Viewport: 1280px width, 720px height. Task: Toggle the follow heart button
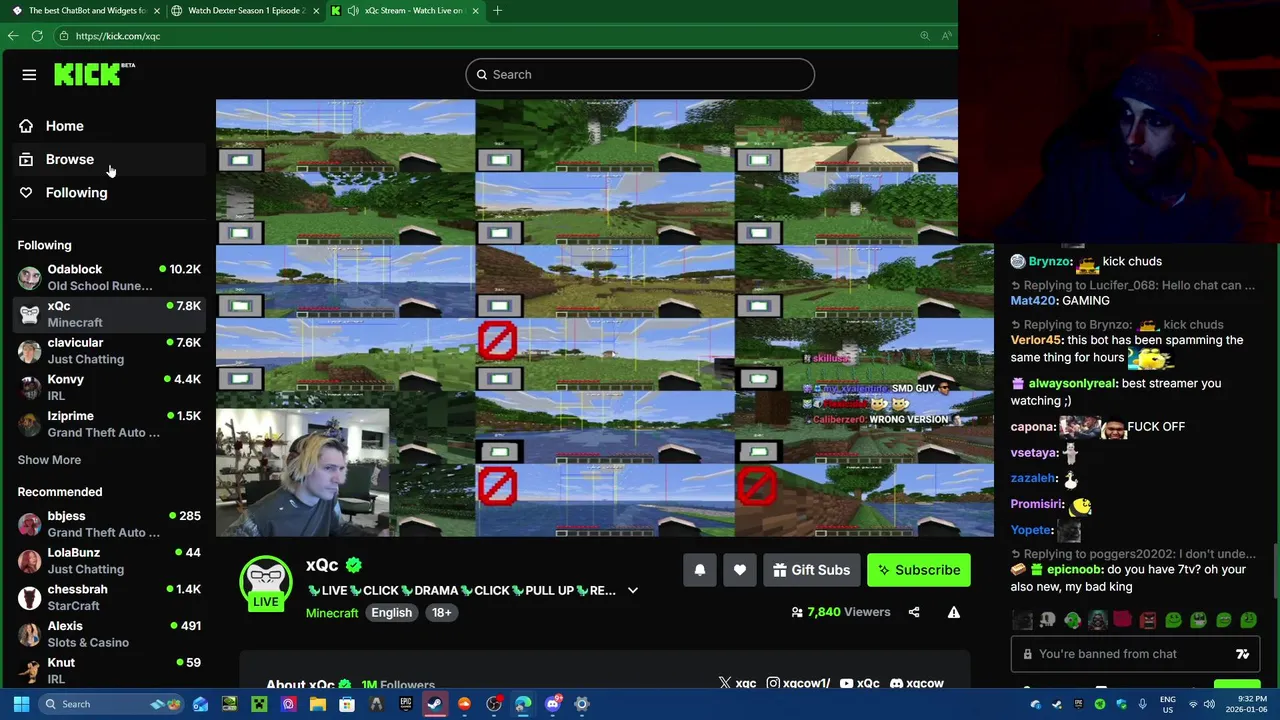pos(740,570)
